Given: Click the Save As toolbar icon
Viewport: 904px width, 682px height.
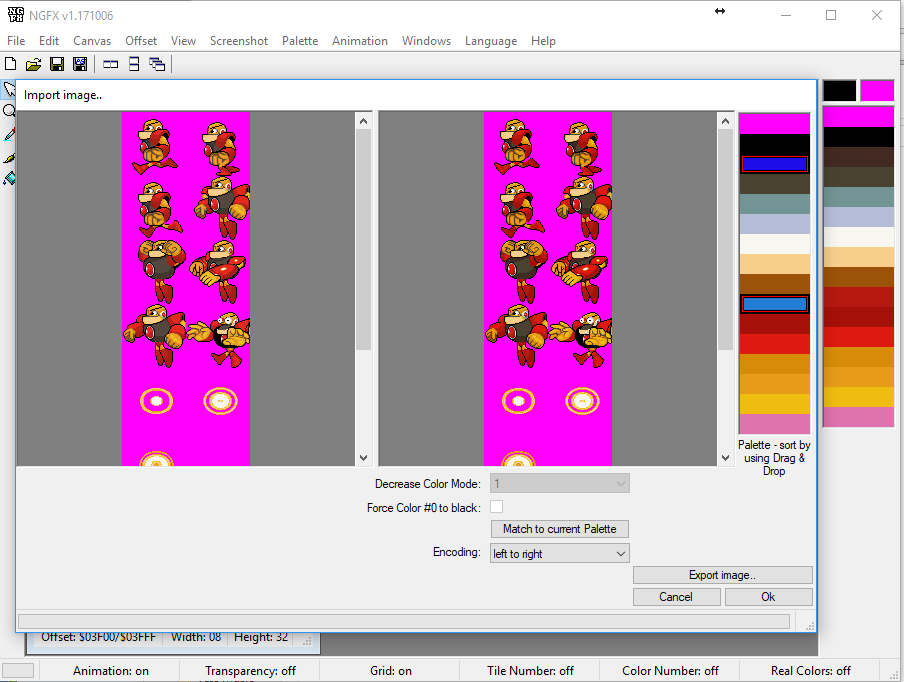Looking at the screenshot, I should pos(80,64).
